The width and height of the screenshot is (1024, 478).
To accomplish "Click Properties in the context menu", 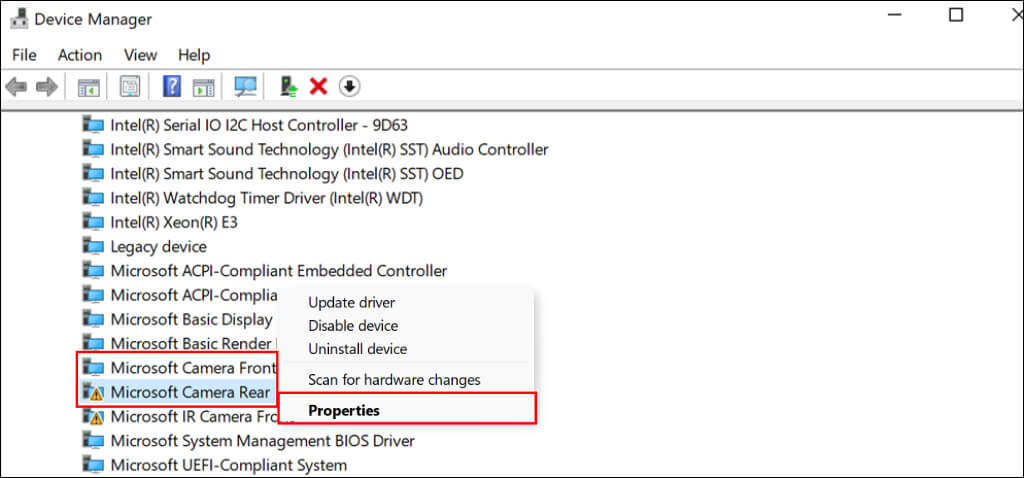I will click(344, 410).
